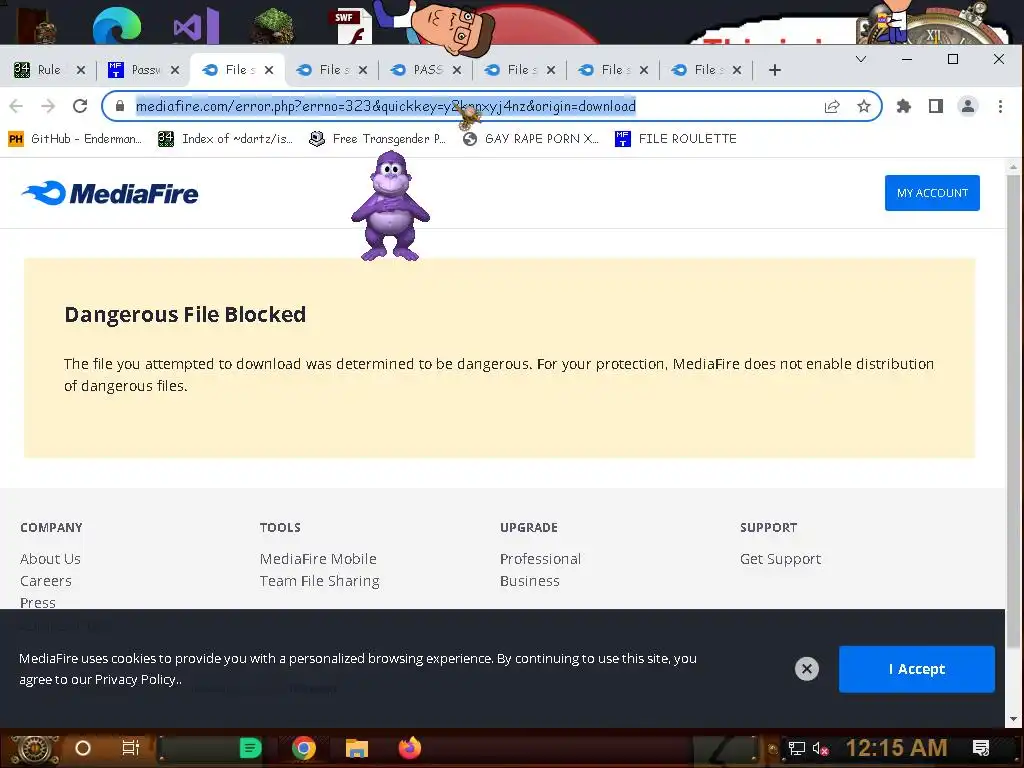Open the network tray icon
This screenshot has width=1024, height=768.
797,748
